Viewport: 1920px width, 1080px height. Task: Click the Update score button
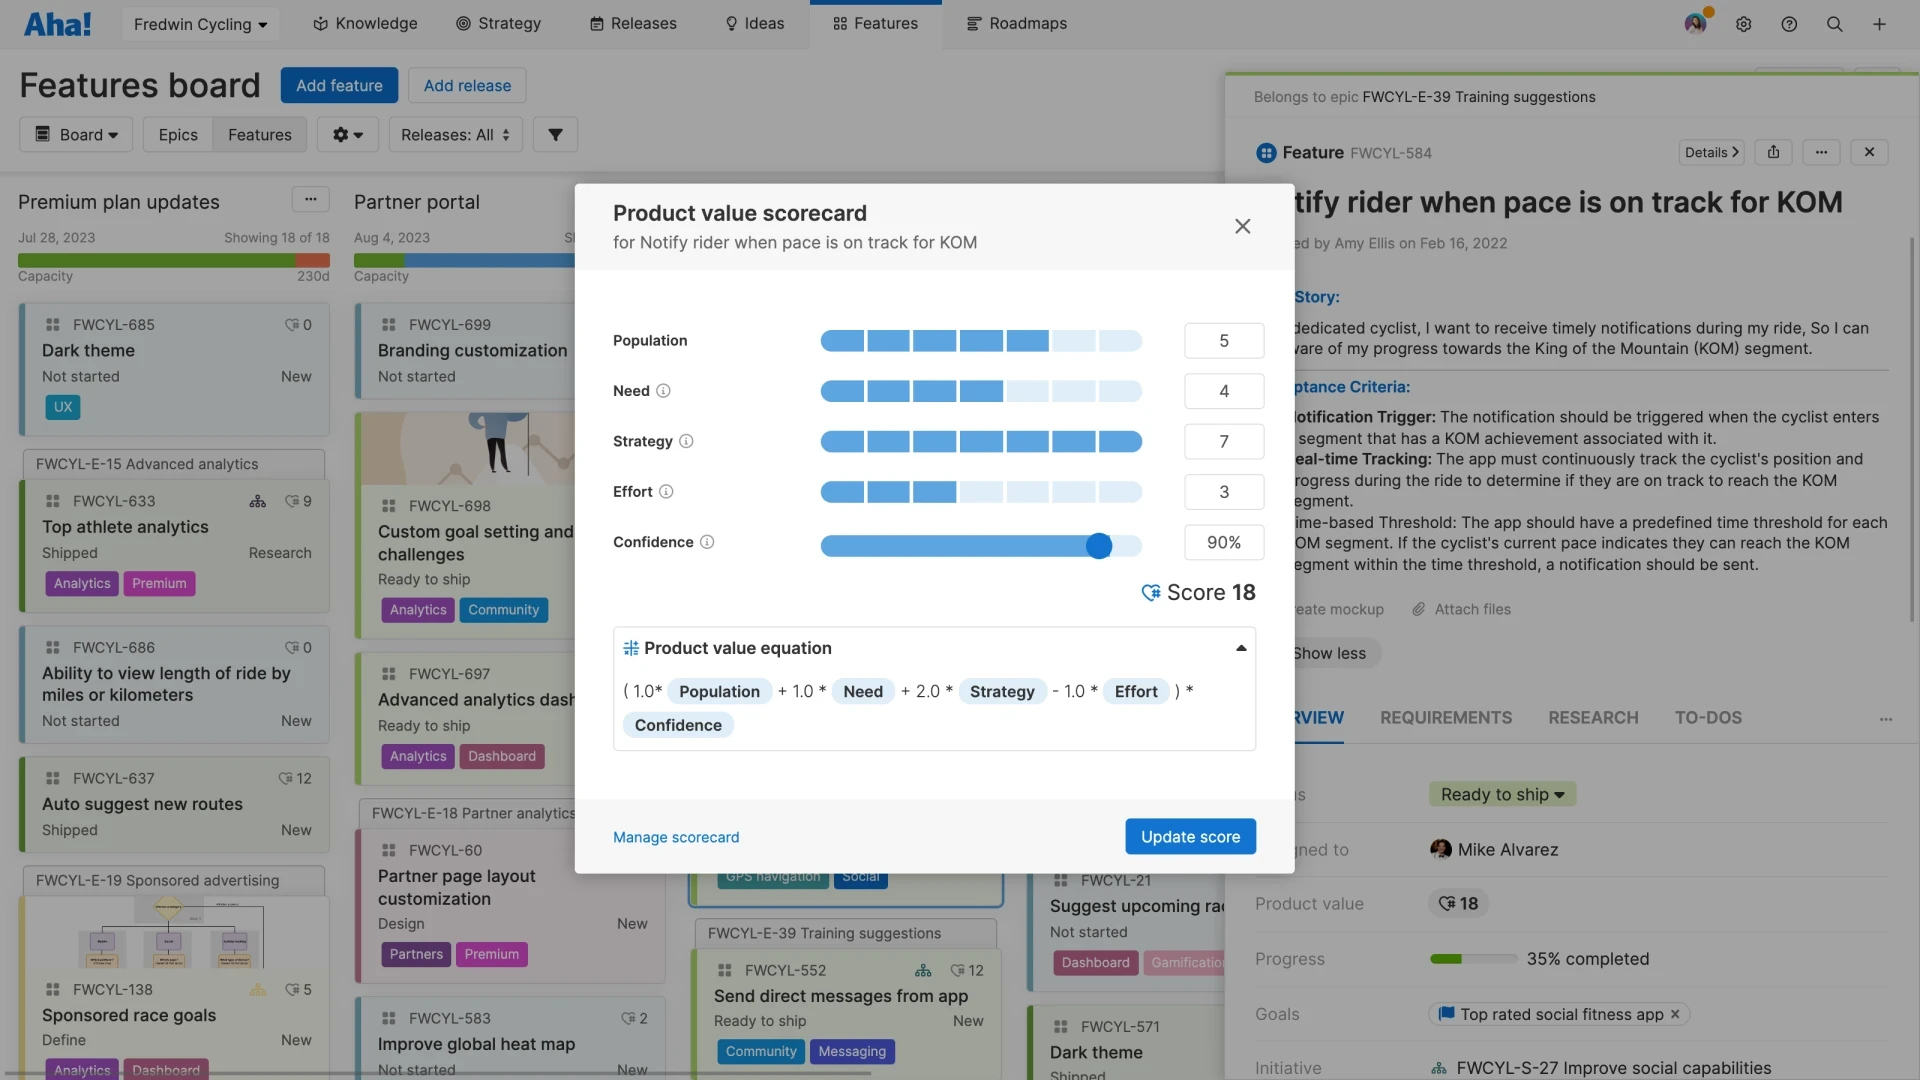click(1190, 836)
